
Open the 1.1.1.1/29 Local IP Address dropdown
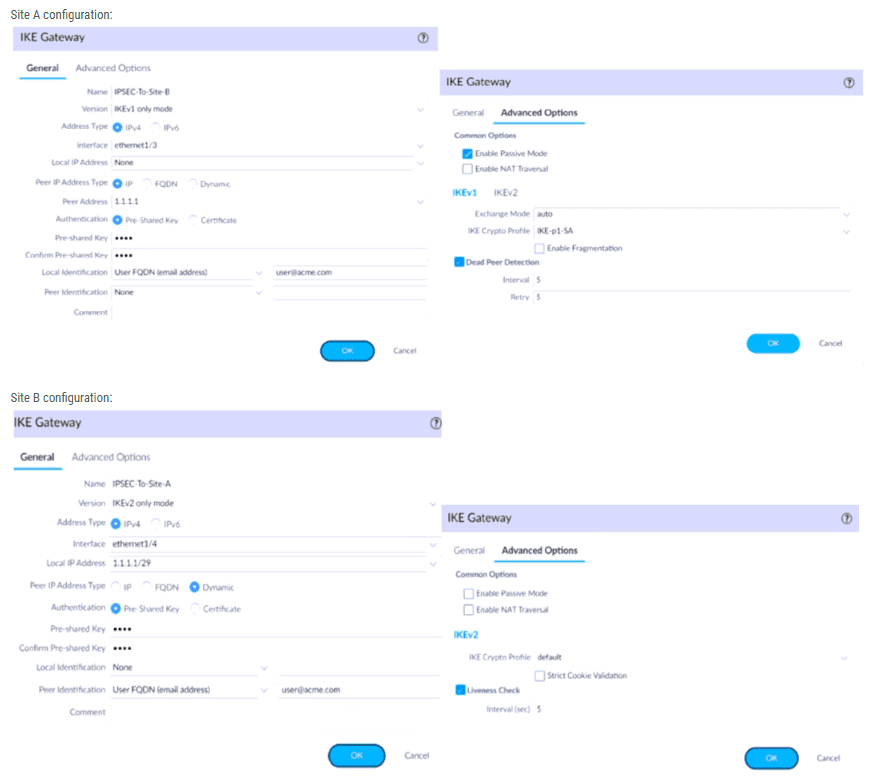click(x=432, y=564)
